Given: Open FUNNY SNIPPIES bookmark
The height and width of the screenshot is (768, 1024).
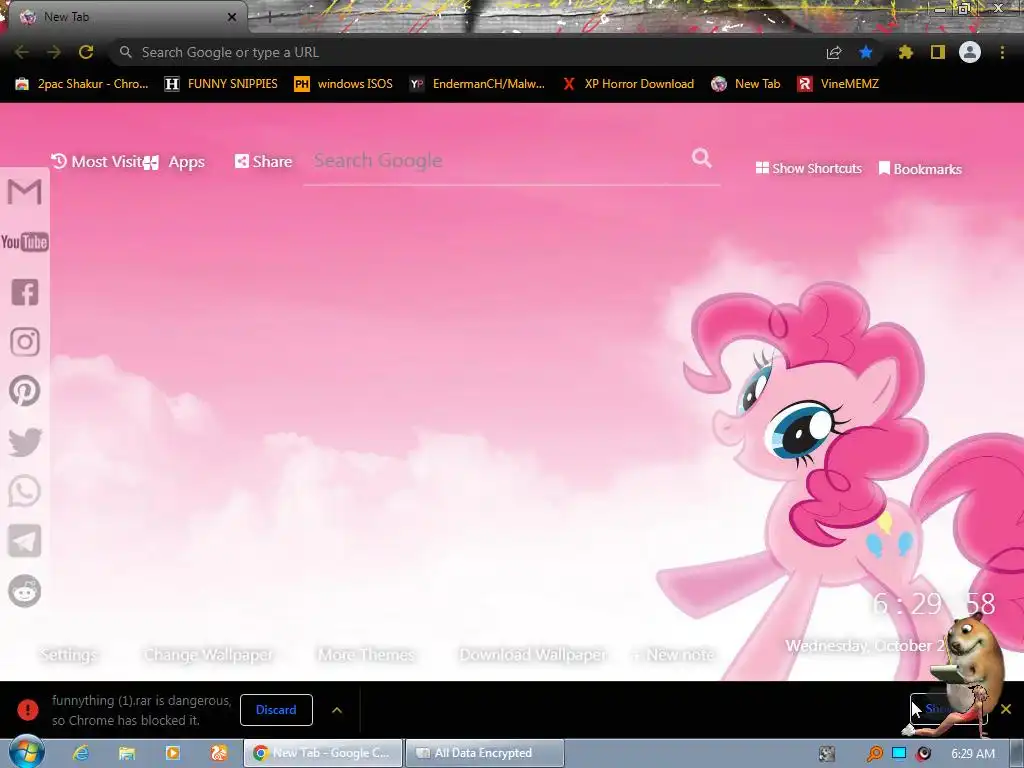Looking at the screenshot, I should [221, 84].
